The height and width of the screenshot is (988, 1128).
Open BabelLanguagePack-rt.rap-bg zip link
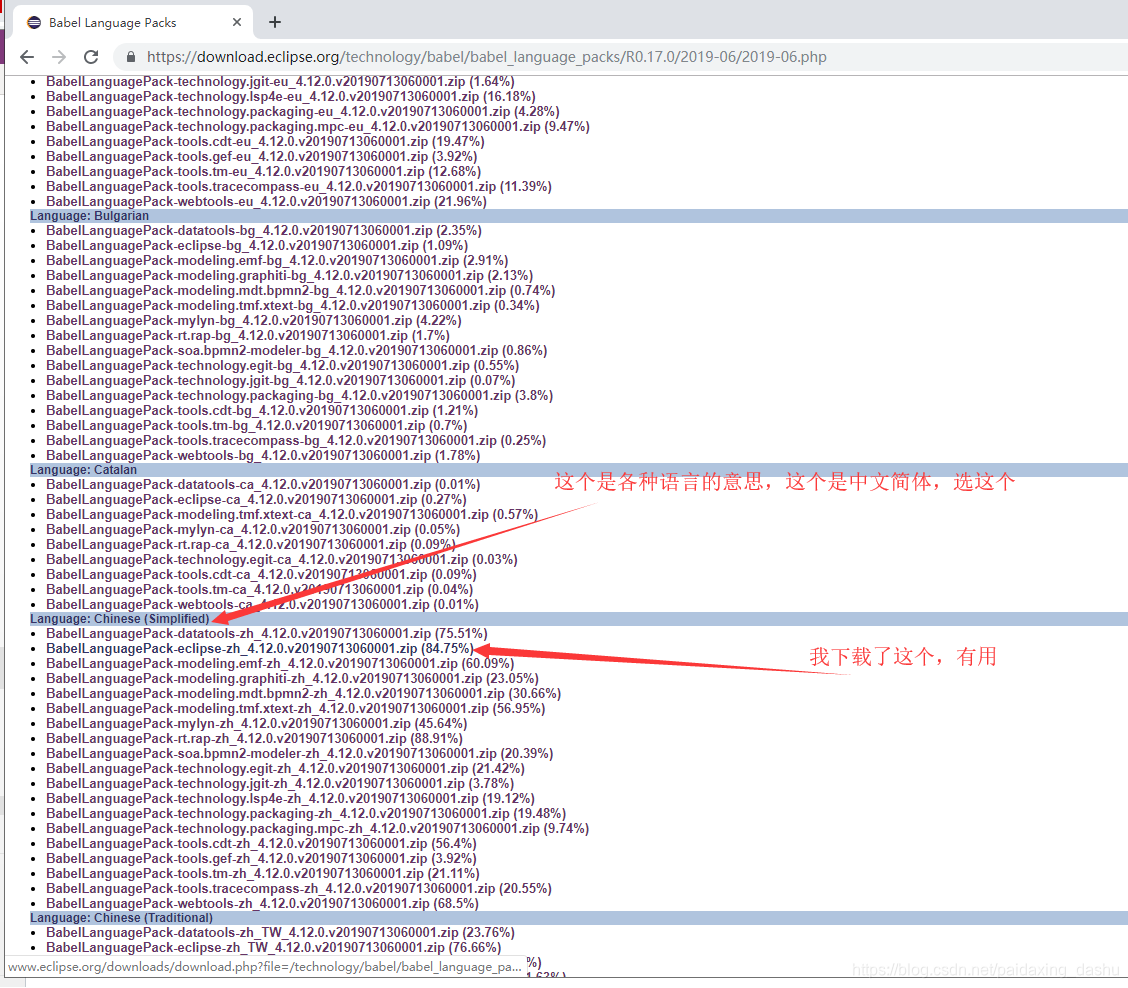248,335
